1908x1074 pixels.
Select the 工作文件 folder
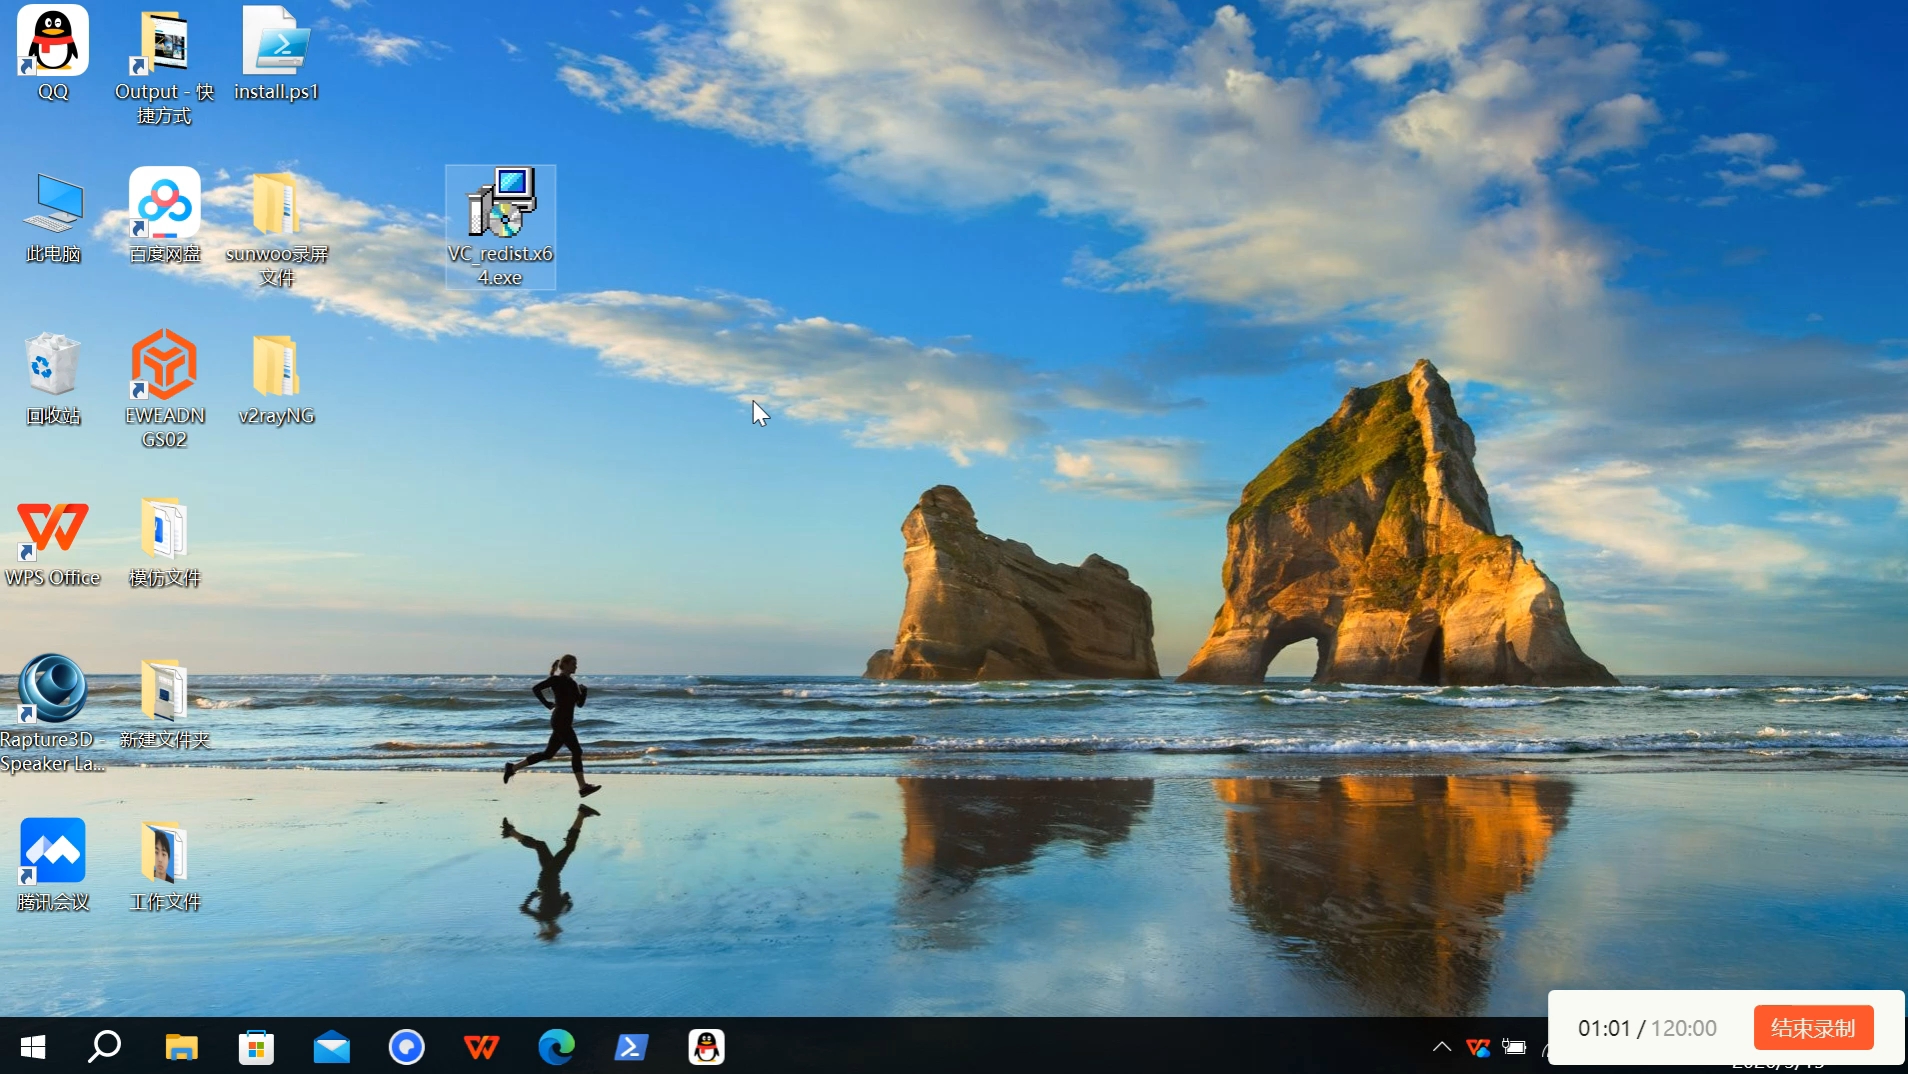click(164, 864)
